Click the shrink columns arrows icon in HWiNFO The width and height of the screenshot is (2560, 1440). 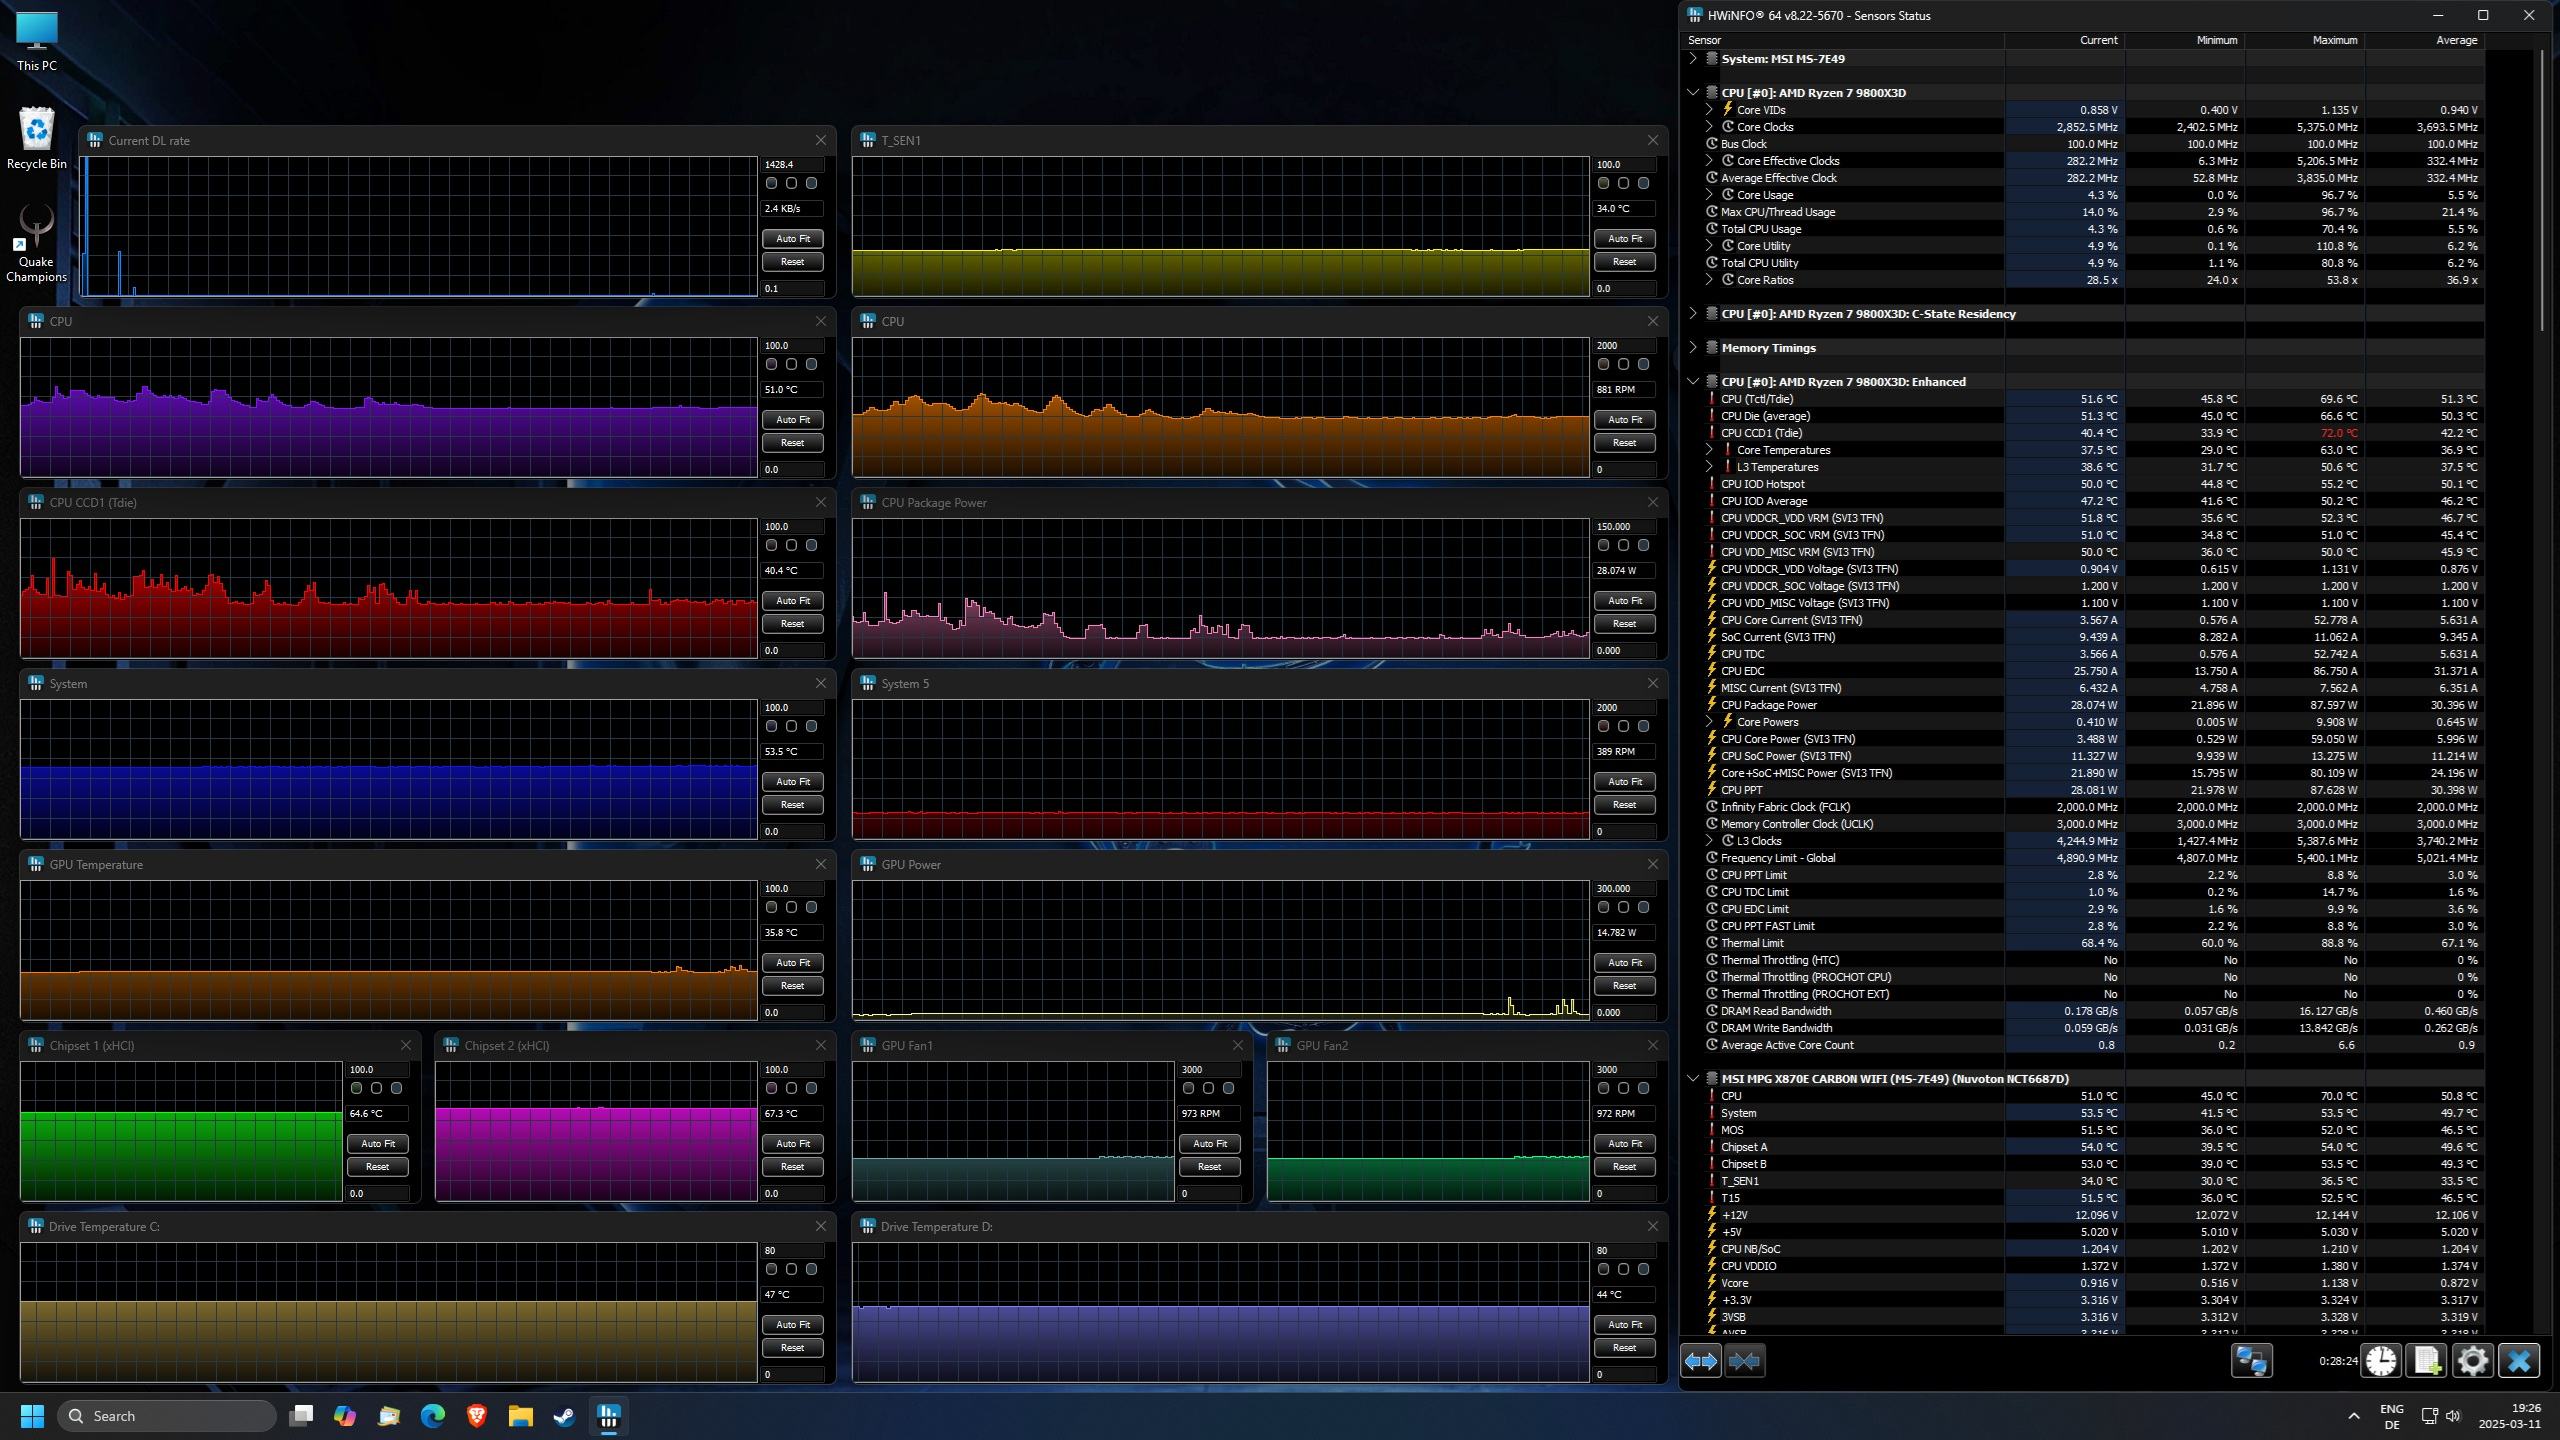pos(1744,1361)
